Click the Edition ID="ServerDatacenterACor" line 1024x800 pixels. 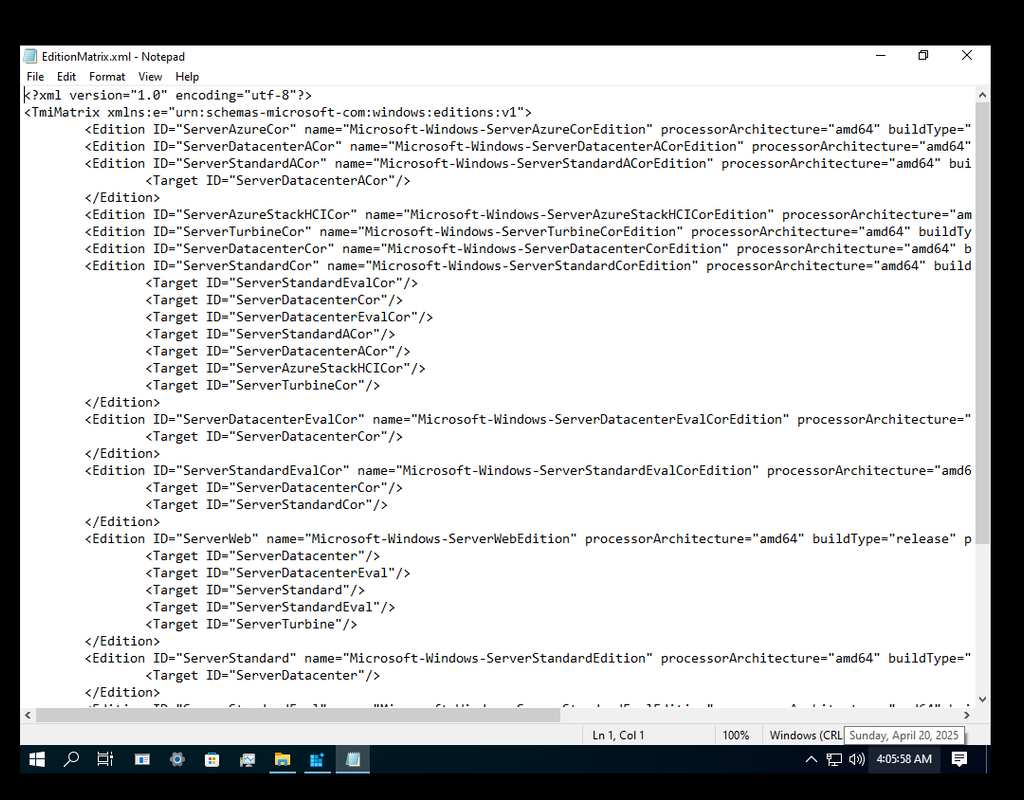(x=528, y=146)
